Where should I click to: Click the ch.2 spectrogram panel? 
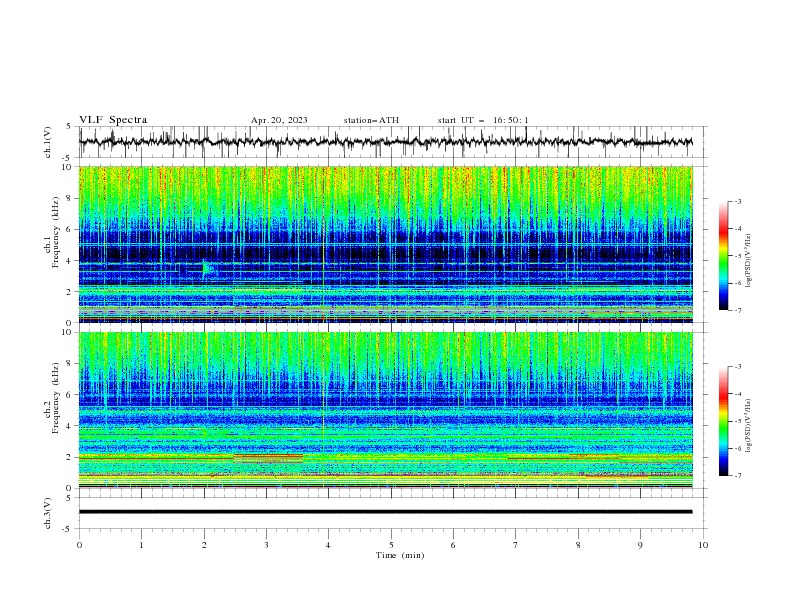coord(385,410)
